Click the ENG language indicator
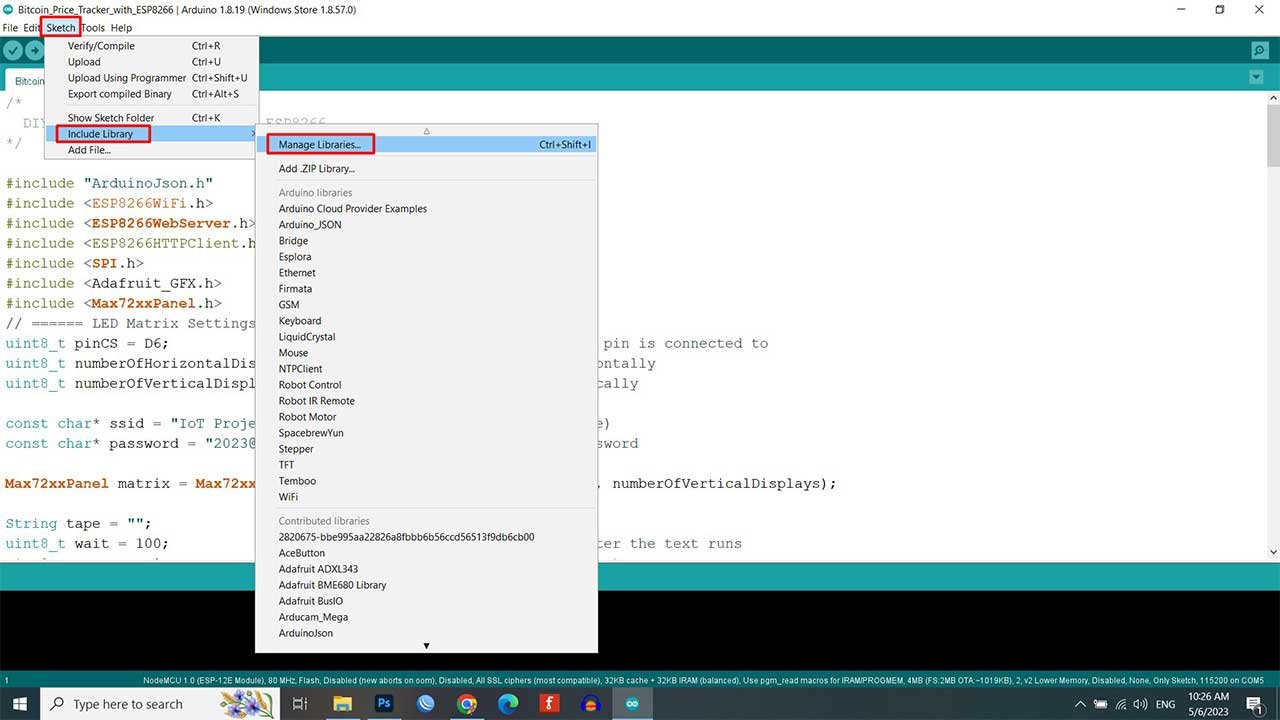Screen dimensions: 1280x720 click(1165, 704)
